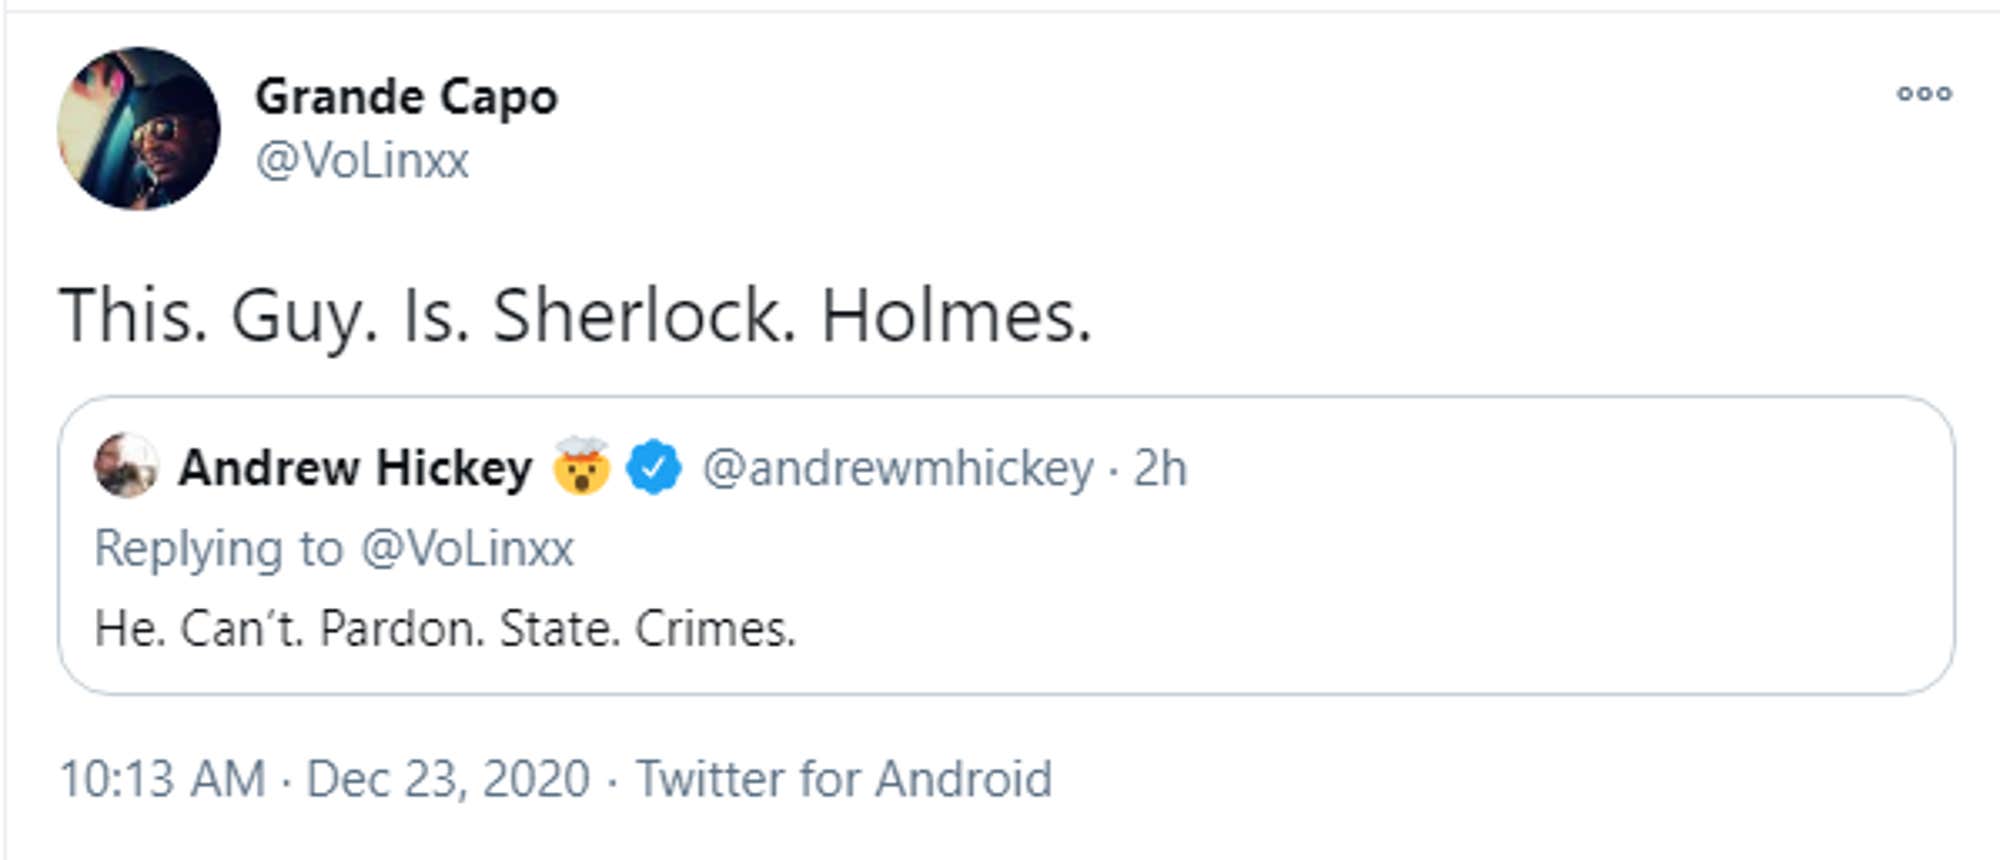Open Grande Capo display name link
The width and height of the screenshot is (2000, 860).
(406, 98)
